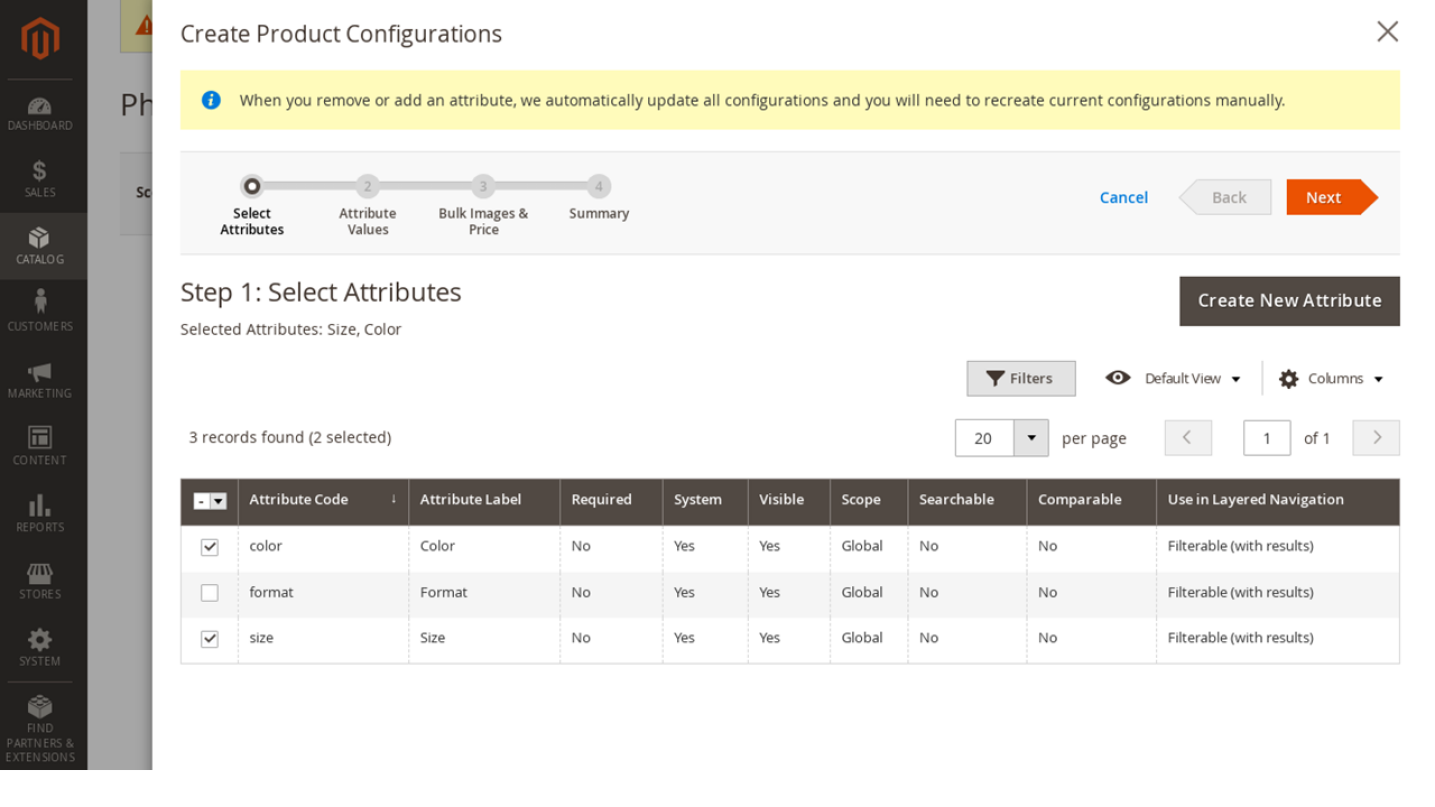The height and width of the screenshot is (807, 1435).
Task: Click the orange Next button
Action: tap(1324, 198)
